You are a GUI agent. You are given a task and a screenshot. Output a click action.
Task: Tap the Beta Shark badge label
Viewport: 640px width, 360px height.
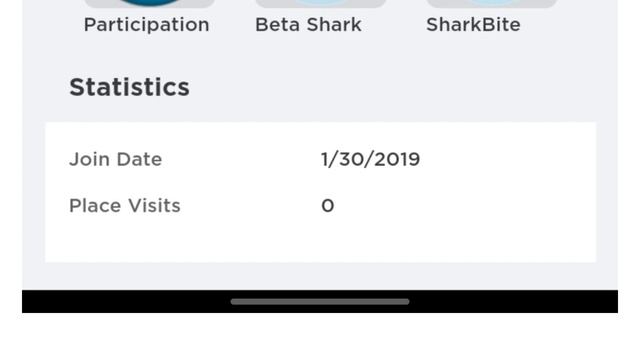click(308, 25)
